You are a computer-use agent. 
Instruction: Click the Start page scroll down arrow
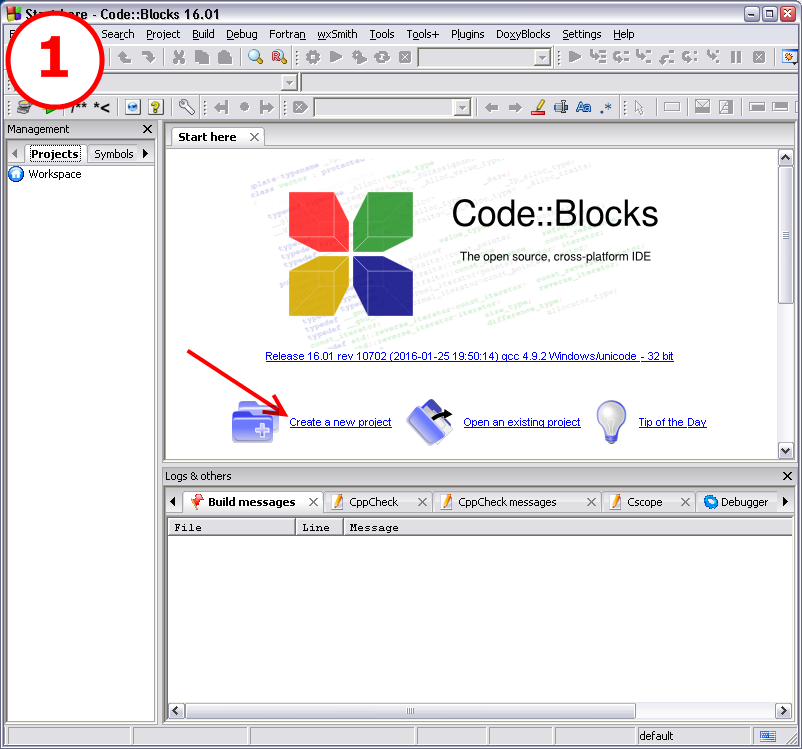[785, 451]
